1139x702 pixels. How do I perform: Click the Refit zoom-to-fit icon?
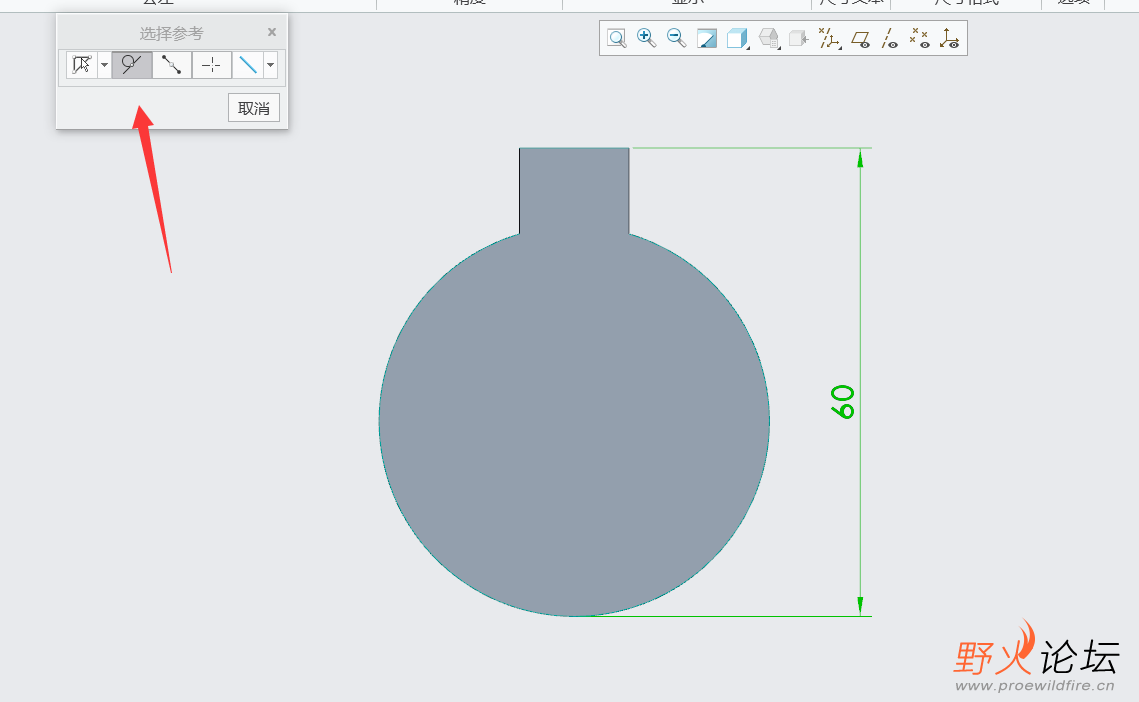617,39
